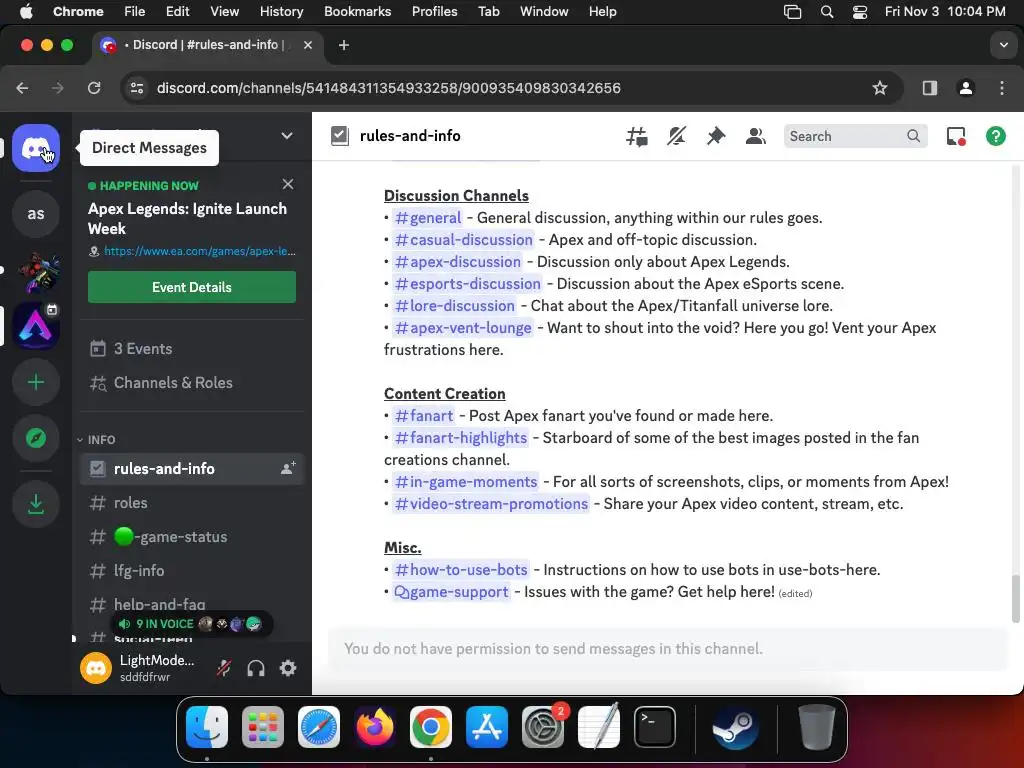This screenshot has height=768, width=1024.
Task: Open the Inbox icon
Action: coord(956,136)
